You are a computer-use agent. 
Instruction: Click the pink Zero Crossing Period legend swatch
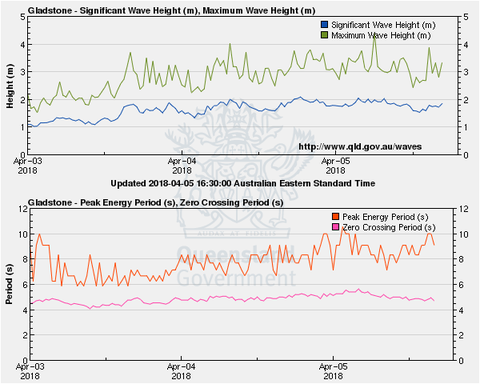point(336,227)
